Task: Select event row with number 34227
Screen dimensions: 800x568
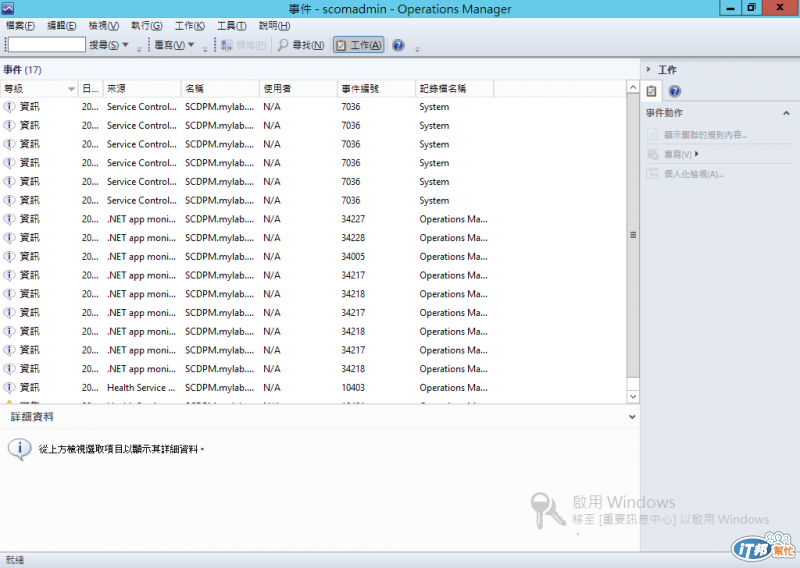Action: pos(313,219)
